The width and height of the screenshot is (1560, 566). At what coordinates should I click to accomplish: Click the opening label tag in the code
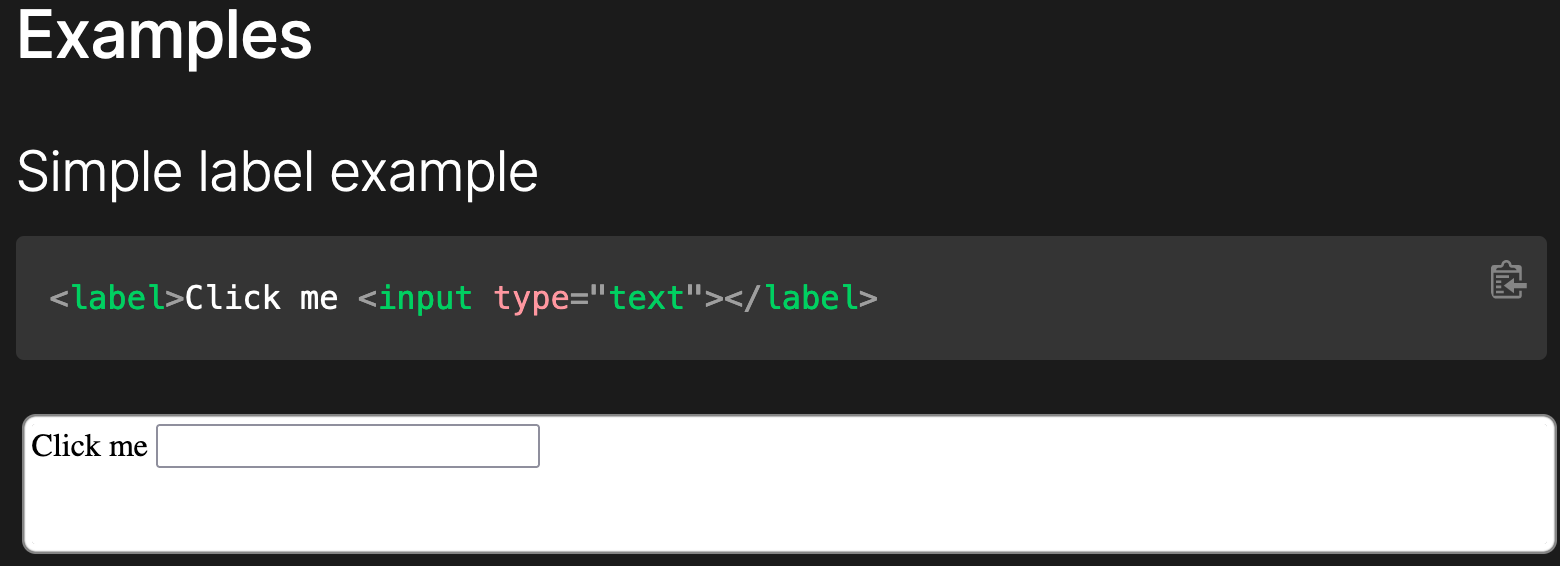(117, 298)
